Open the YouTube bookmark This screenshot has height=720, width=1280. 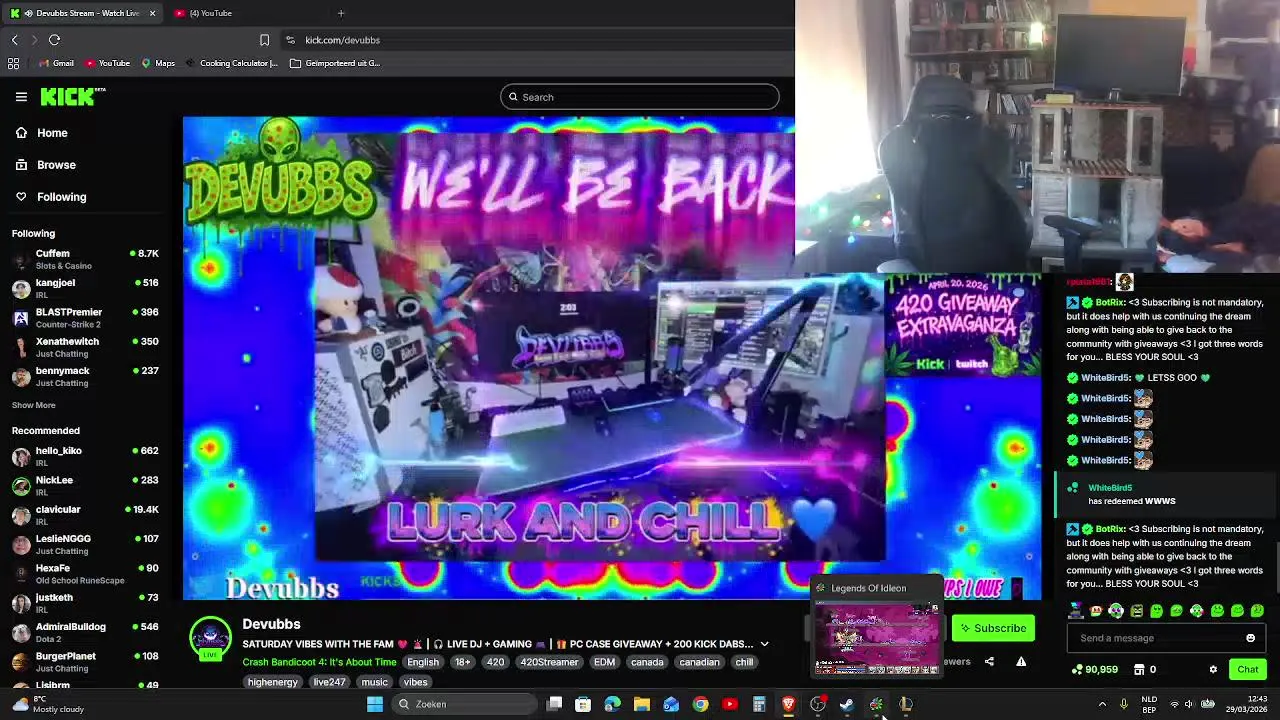point(107,63)
